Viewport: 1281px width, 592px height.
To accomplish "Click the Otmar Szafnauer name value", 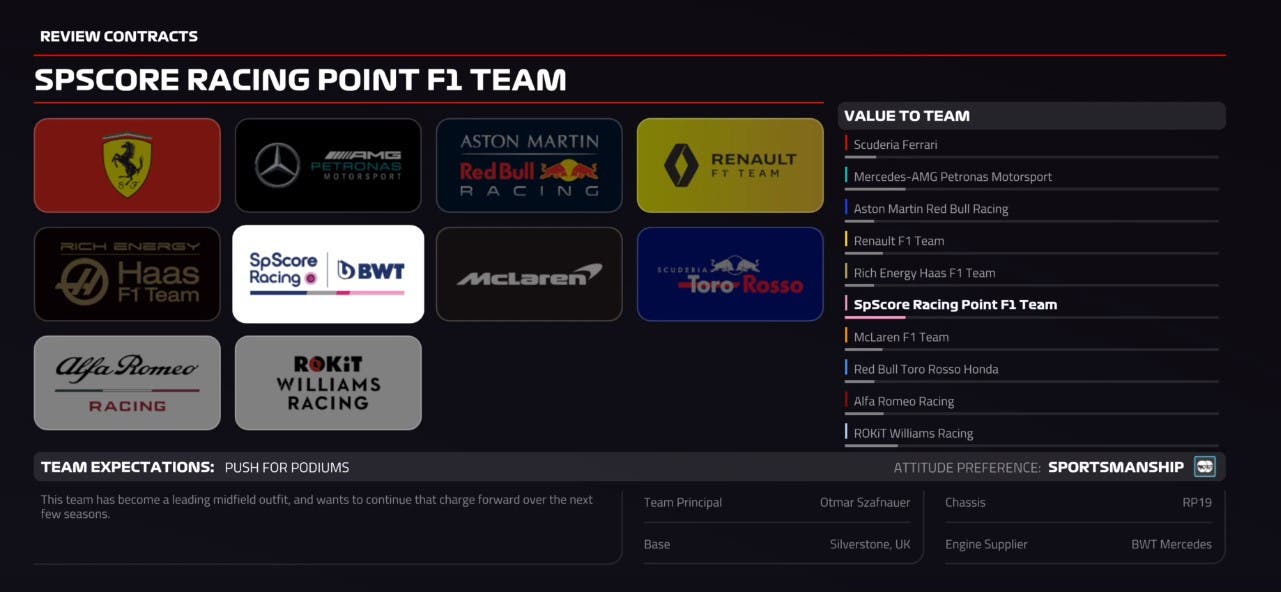I will [865, 503].
